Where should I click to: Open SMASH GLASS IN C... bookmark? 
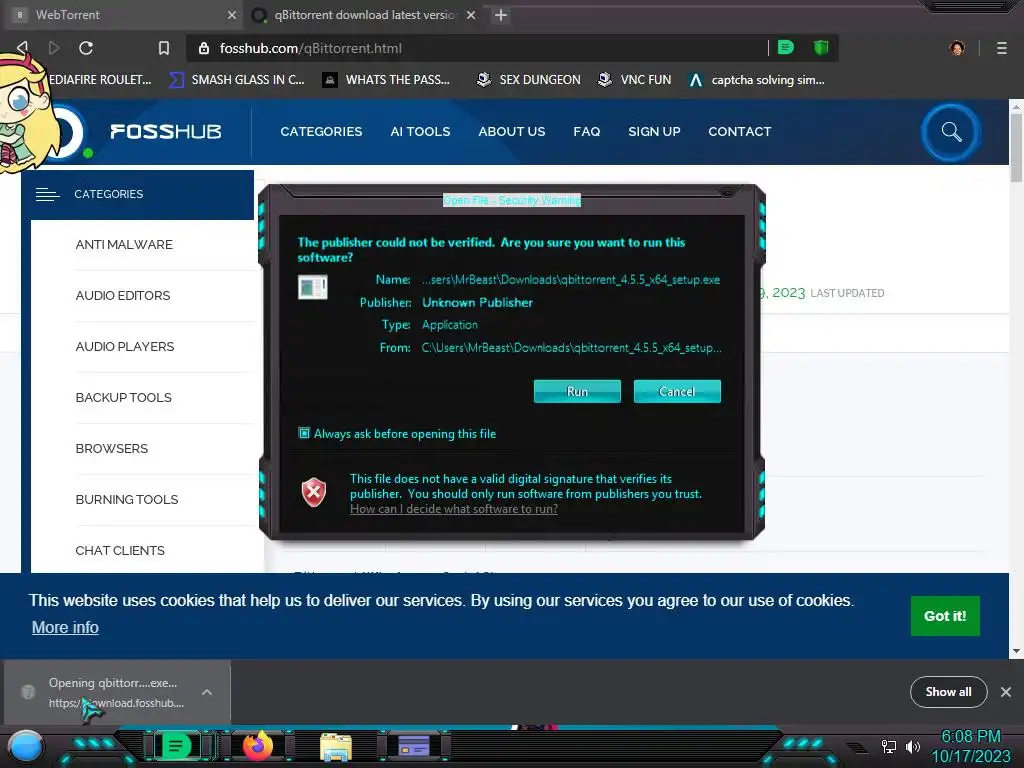coord(237,80)
